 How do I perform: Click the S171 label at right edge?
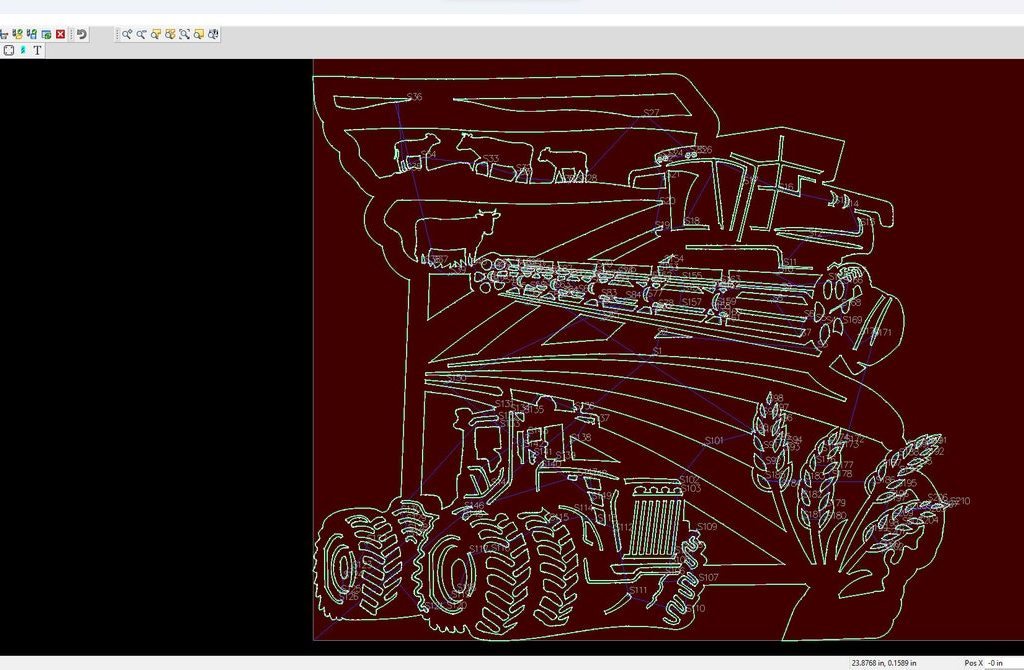881,333
